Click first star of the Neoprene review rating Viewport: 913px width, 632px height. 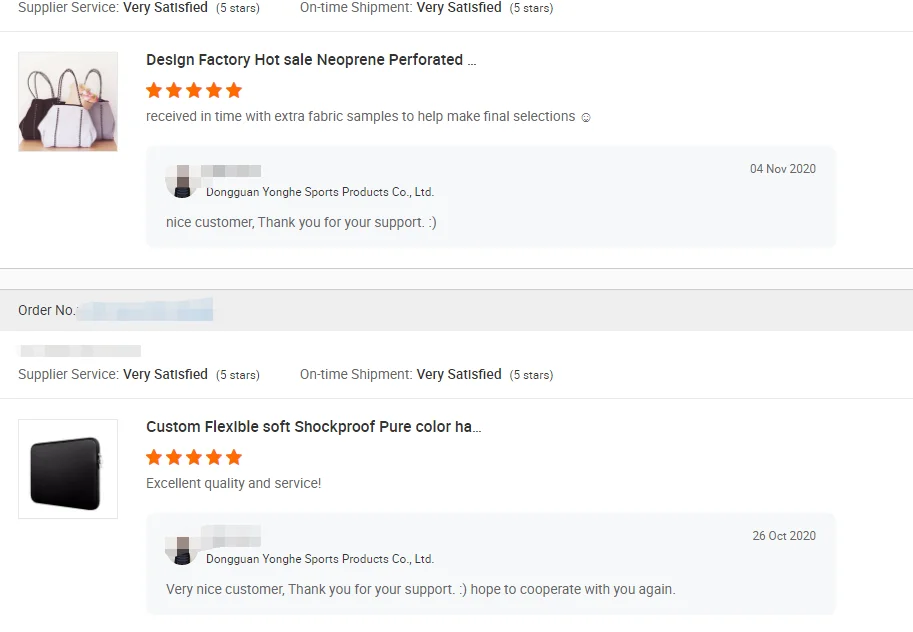tap(154, 91)
